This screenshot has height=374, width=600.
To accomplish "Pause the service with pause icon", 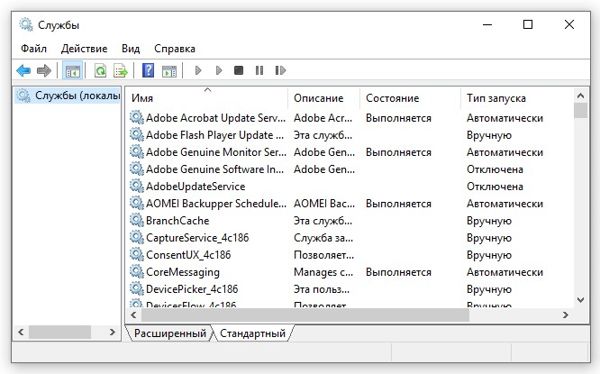I will (259, 70).
